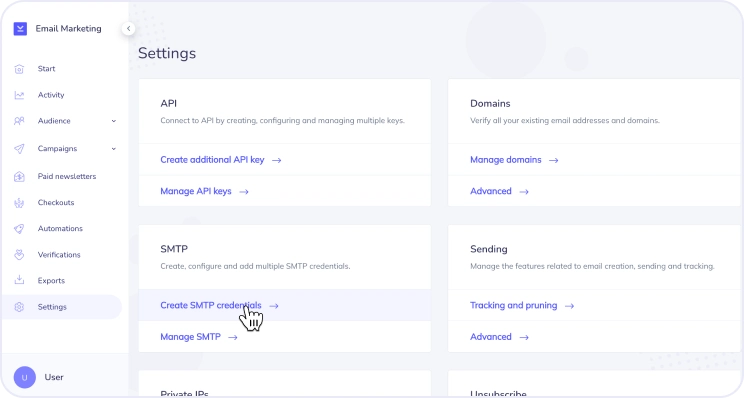Viewport: 744px width, 398px height.
Task: Open Advanced link under Sending
Action: [x=491, y=337]
